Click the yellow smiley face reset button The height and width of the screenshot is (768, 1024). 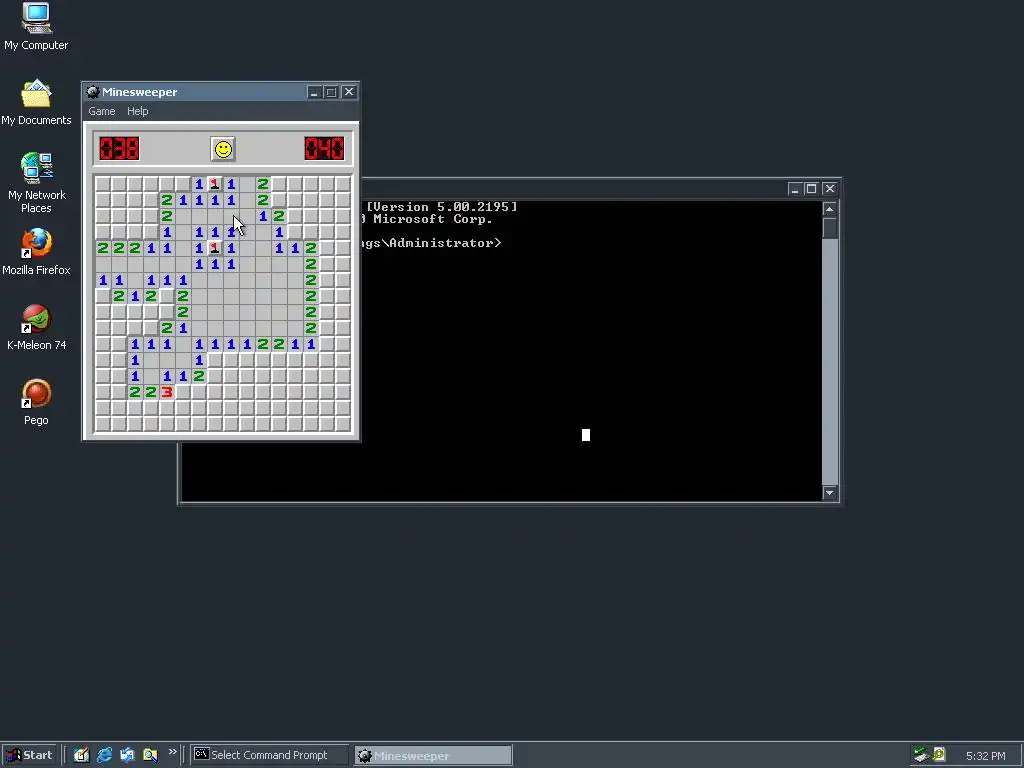[x=223, y=149]
